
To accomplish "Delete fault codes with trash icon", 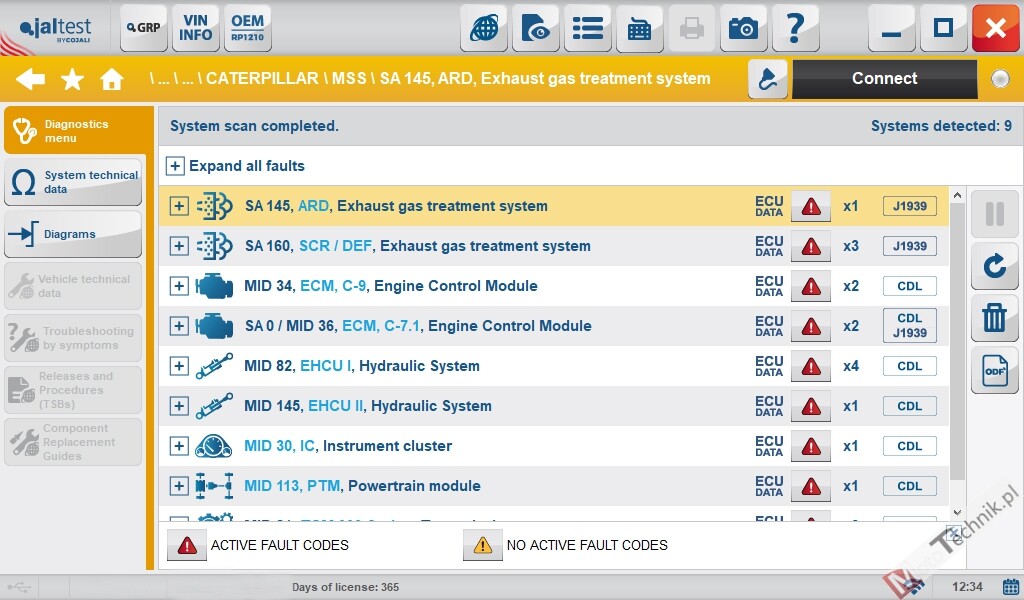I will (x=995, y=318).
